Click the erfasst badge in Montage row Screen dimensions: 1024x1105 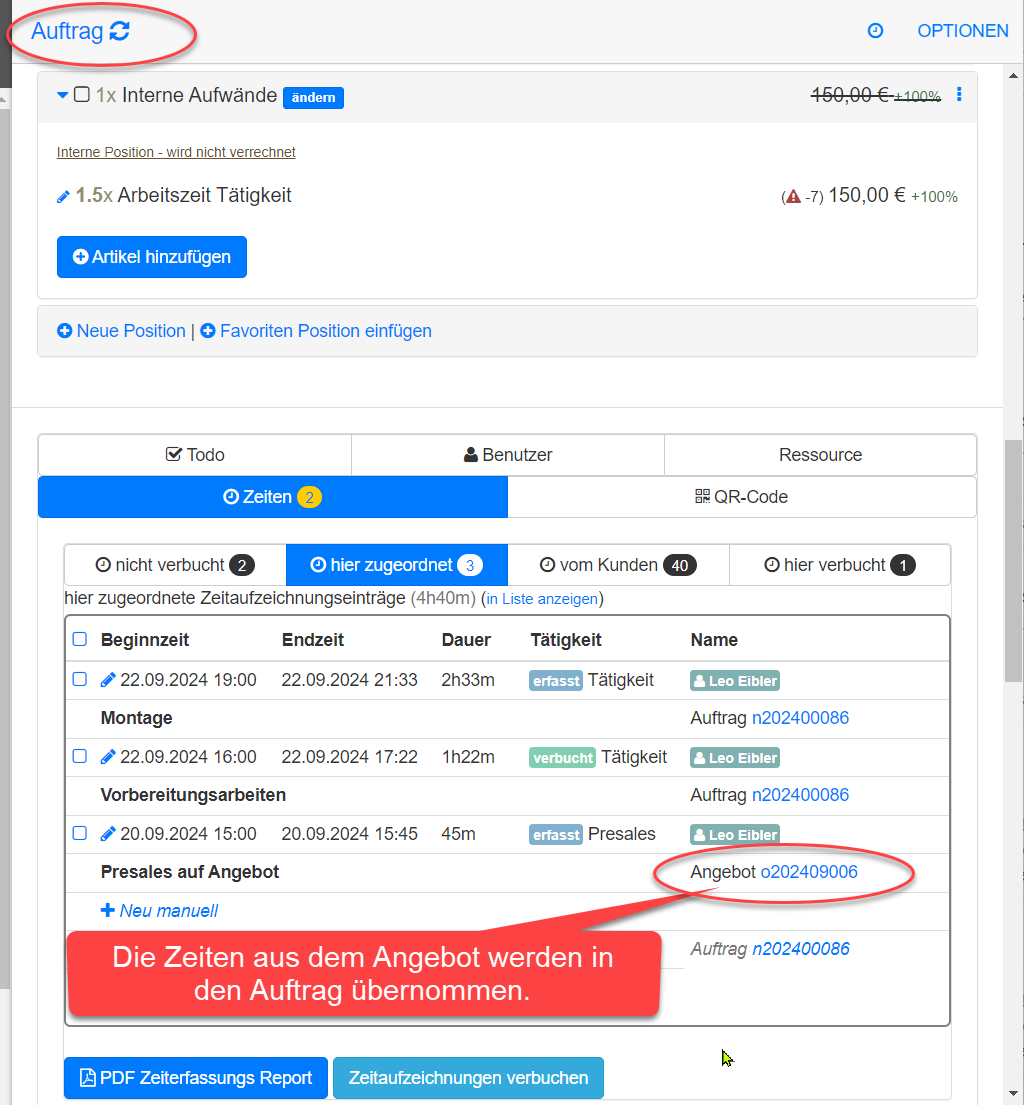[556, 681]
